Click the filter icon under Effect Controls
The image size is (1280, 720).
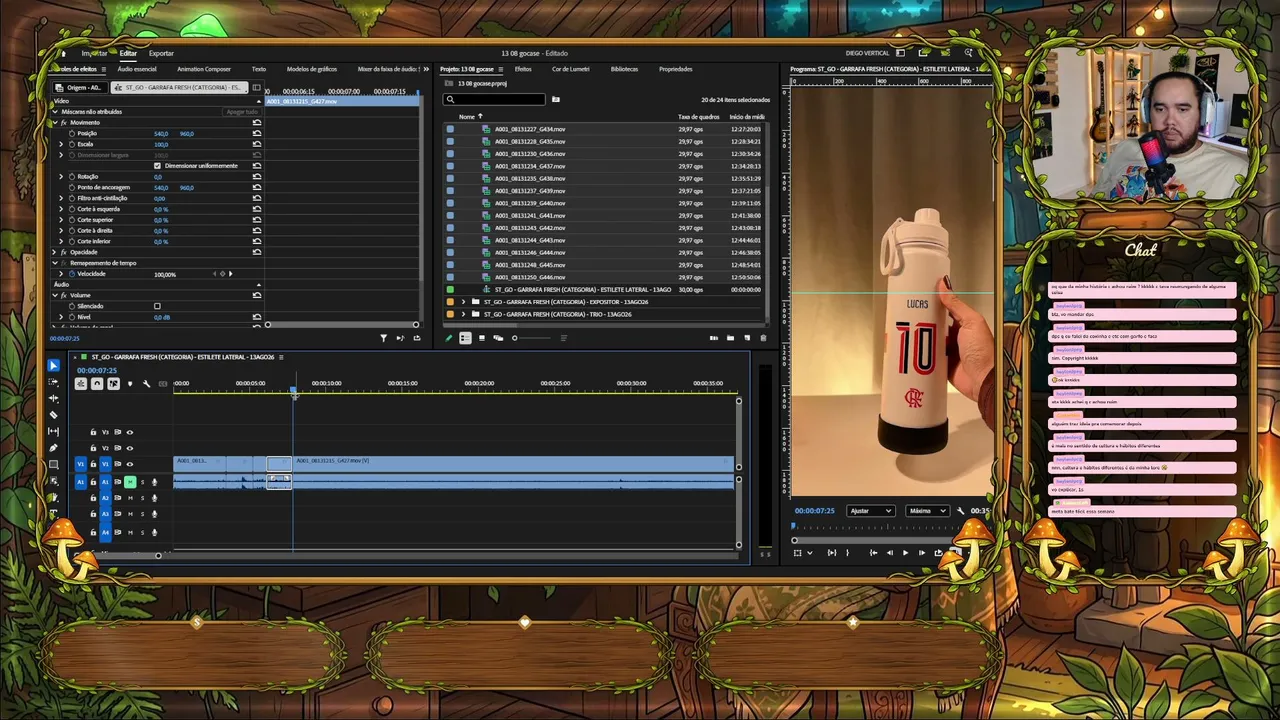[383, 338]
